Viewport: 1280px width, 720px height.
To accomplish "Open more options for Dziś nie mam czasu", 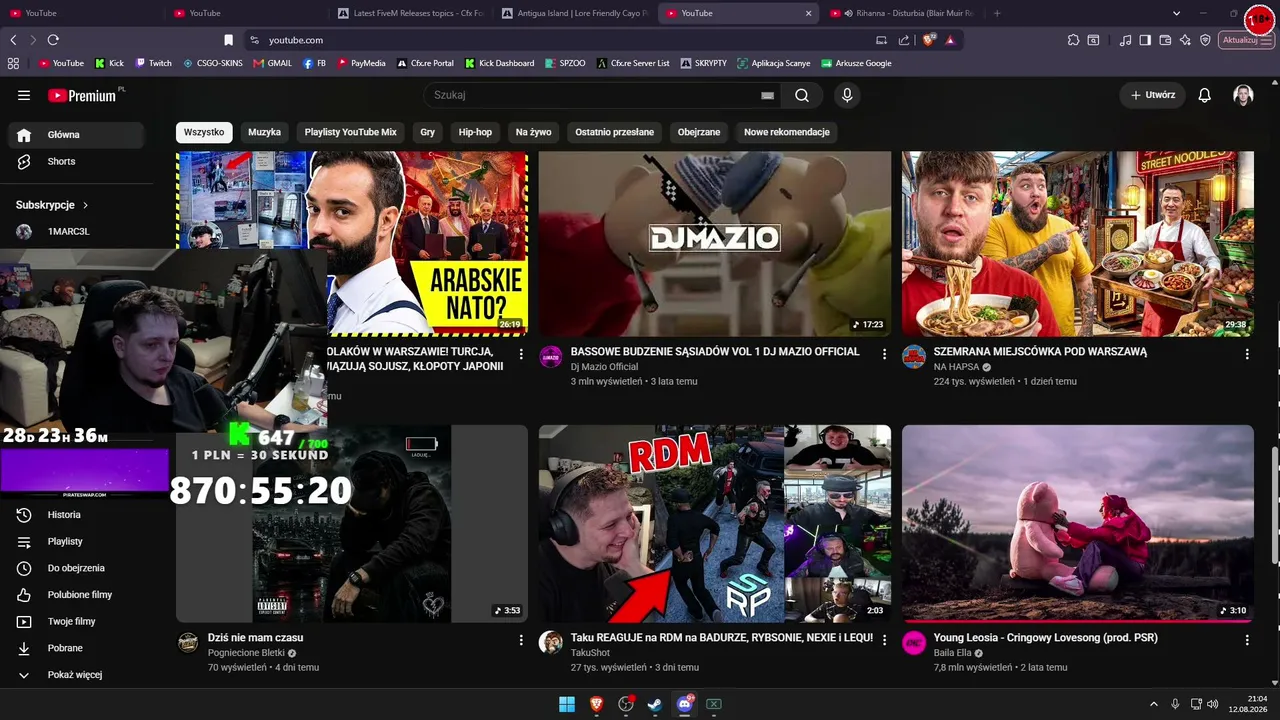I will tap(521, 640).
